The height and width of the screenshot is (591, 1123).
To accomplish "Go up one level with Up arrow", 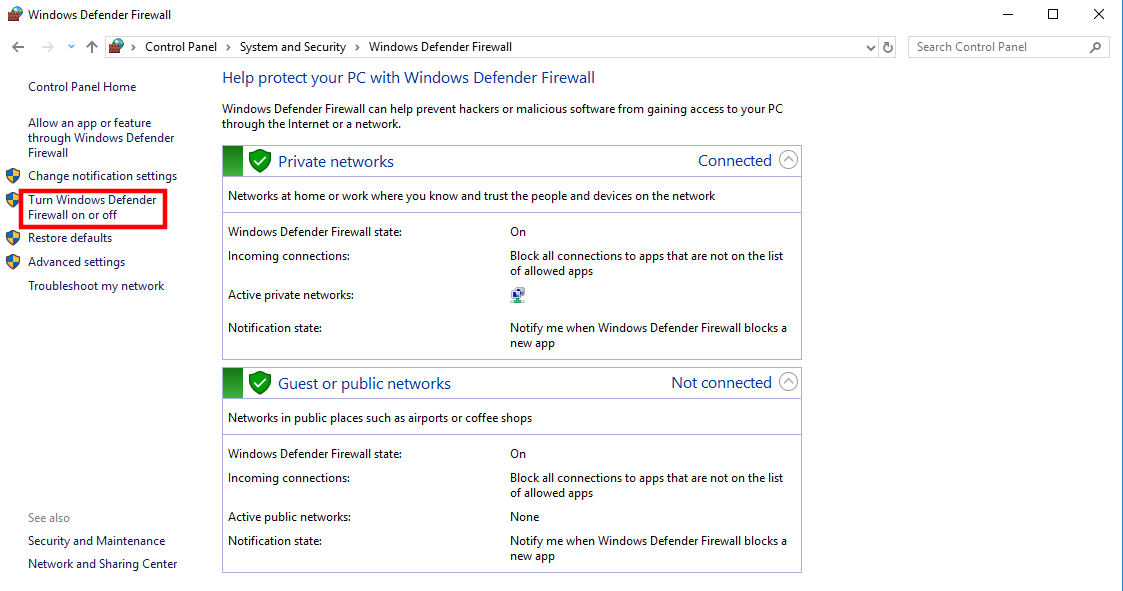I will pyautogui.click(x=92, y=47).
